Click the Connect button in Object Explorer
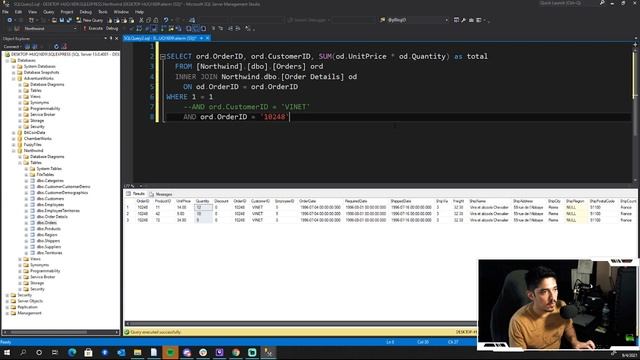 (x=12, y=47)
